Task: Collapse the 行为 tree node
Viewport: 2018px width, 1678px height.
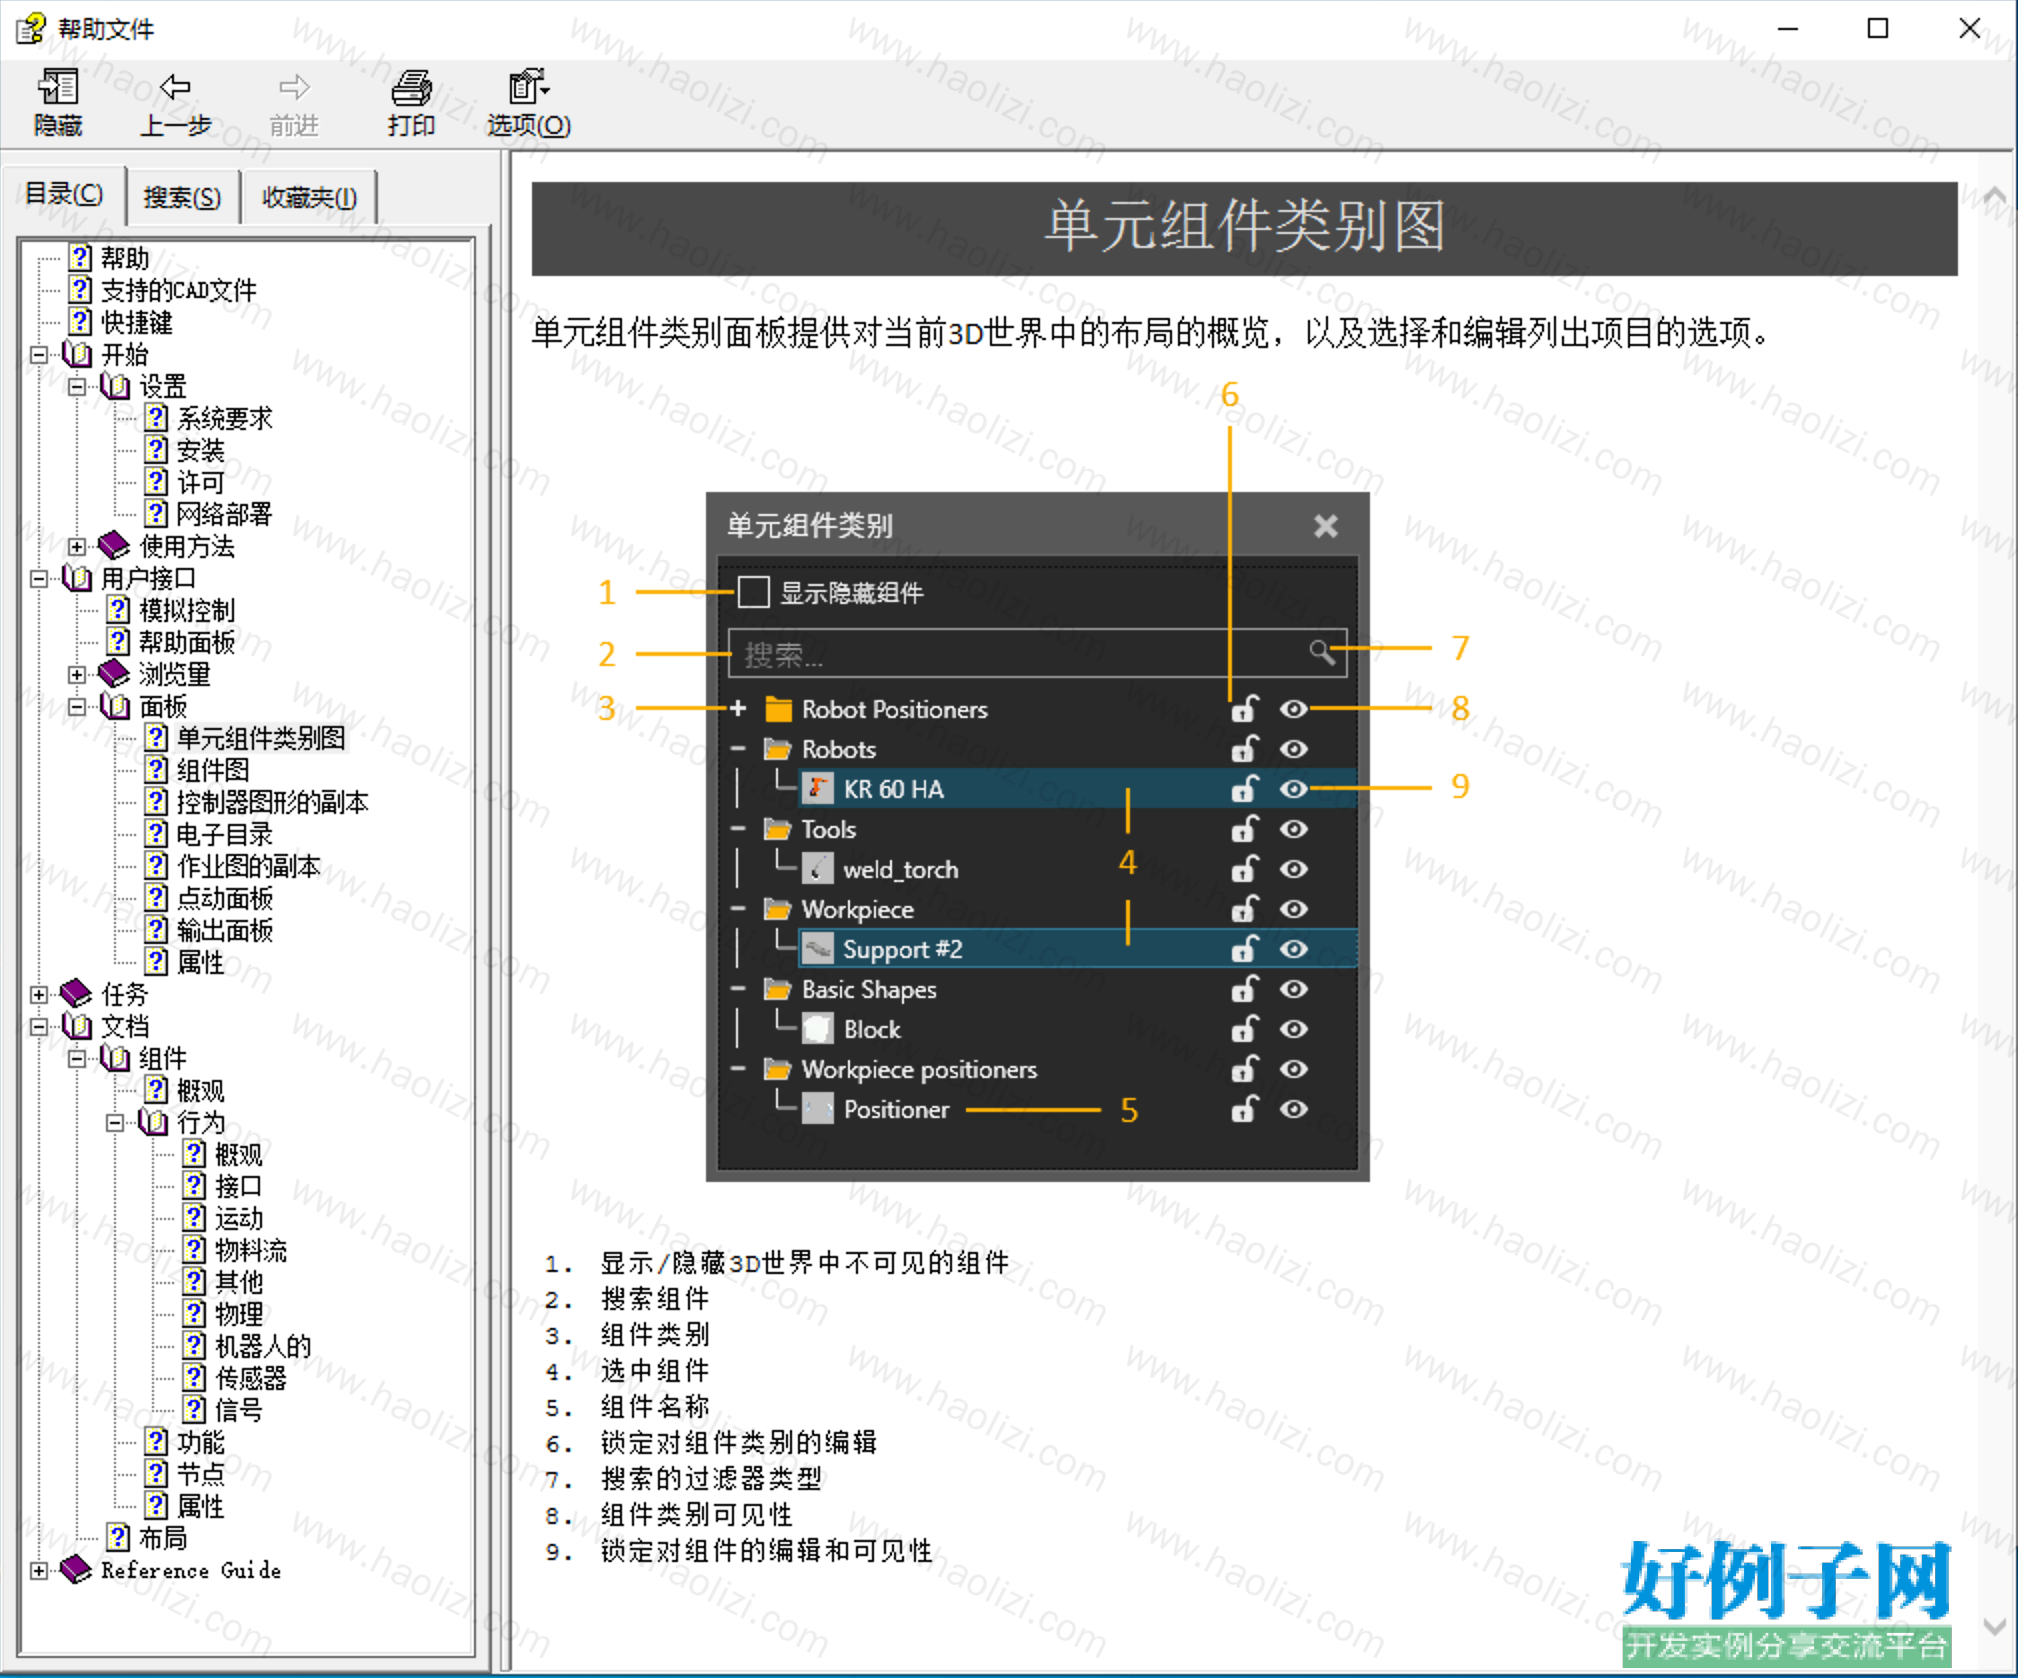Action: (x=115, y=1122)
